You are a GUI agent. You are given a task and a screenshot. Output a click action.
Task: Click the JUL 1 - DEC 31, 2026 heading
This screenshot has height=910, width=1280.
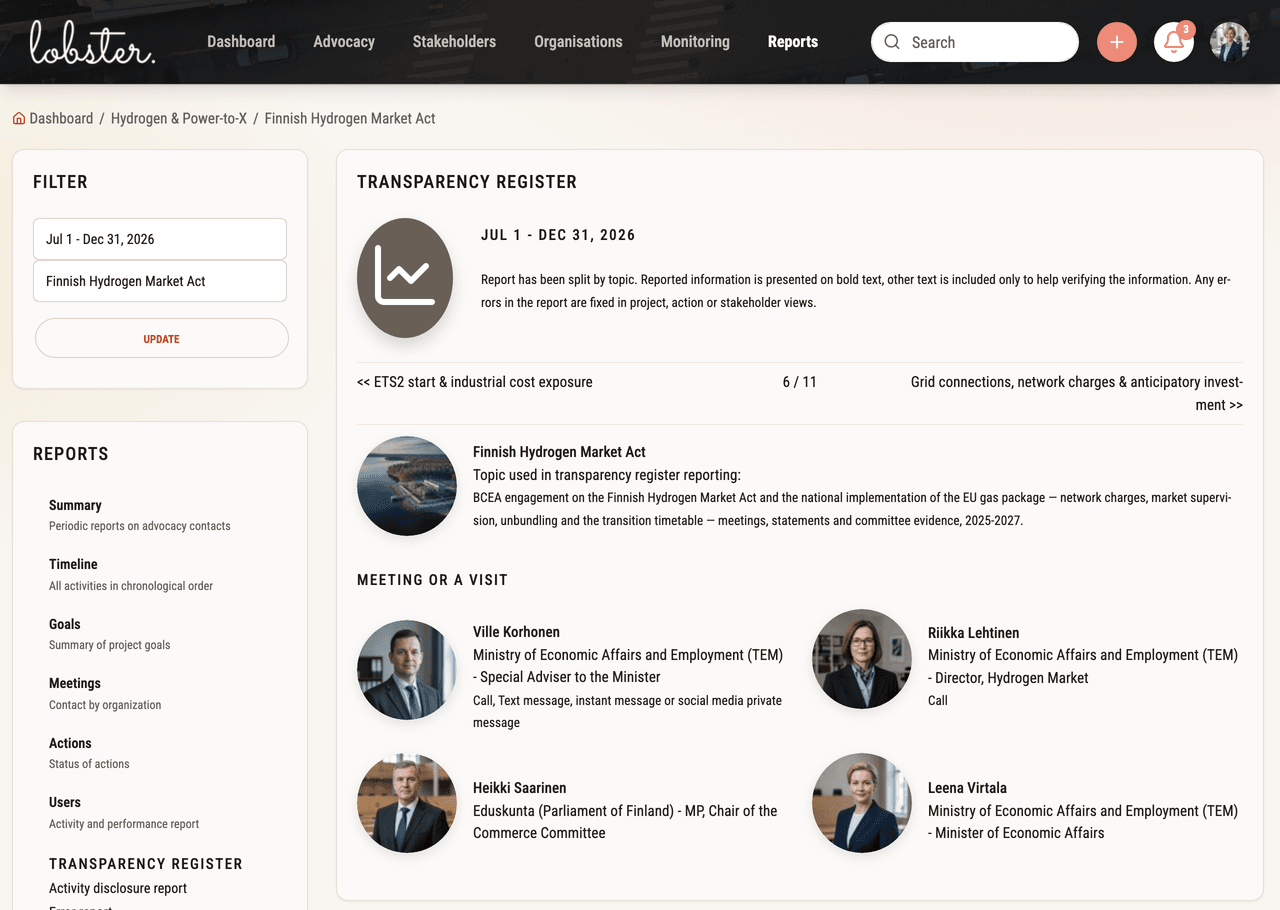558,235
